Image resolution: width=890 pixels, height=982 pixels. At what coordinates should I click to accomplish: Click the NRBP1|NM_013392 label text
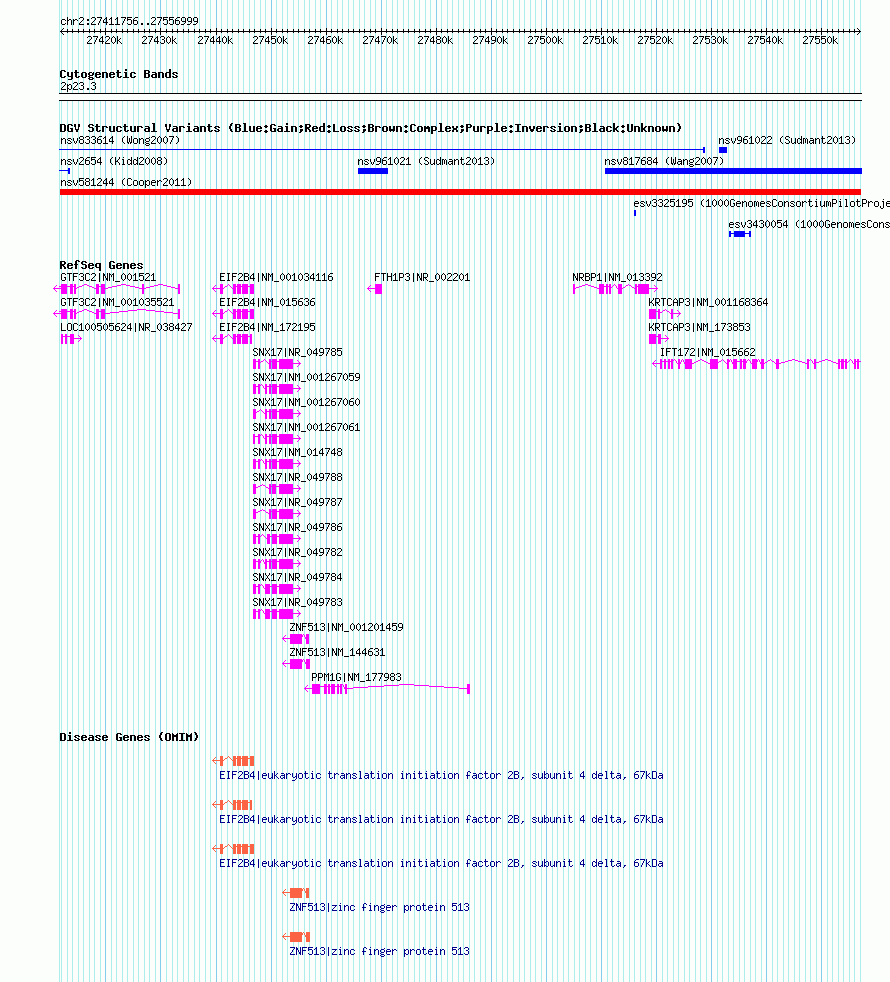click(x=617, y=277)
